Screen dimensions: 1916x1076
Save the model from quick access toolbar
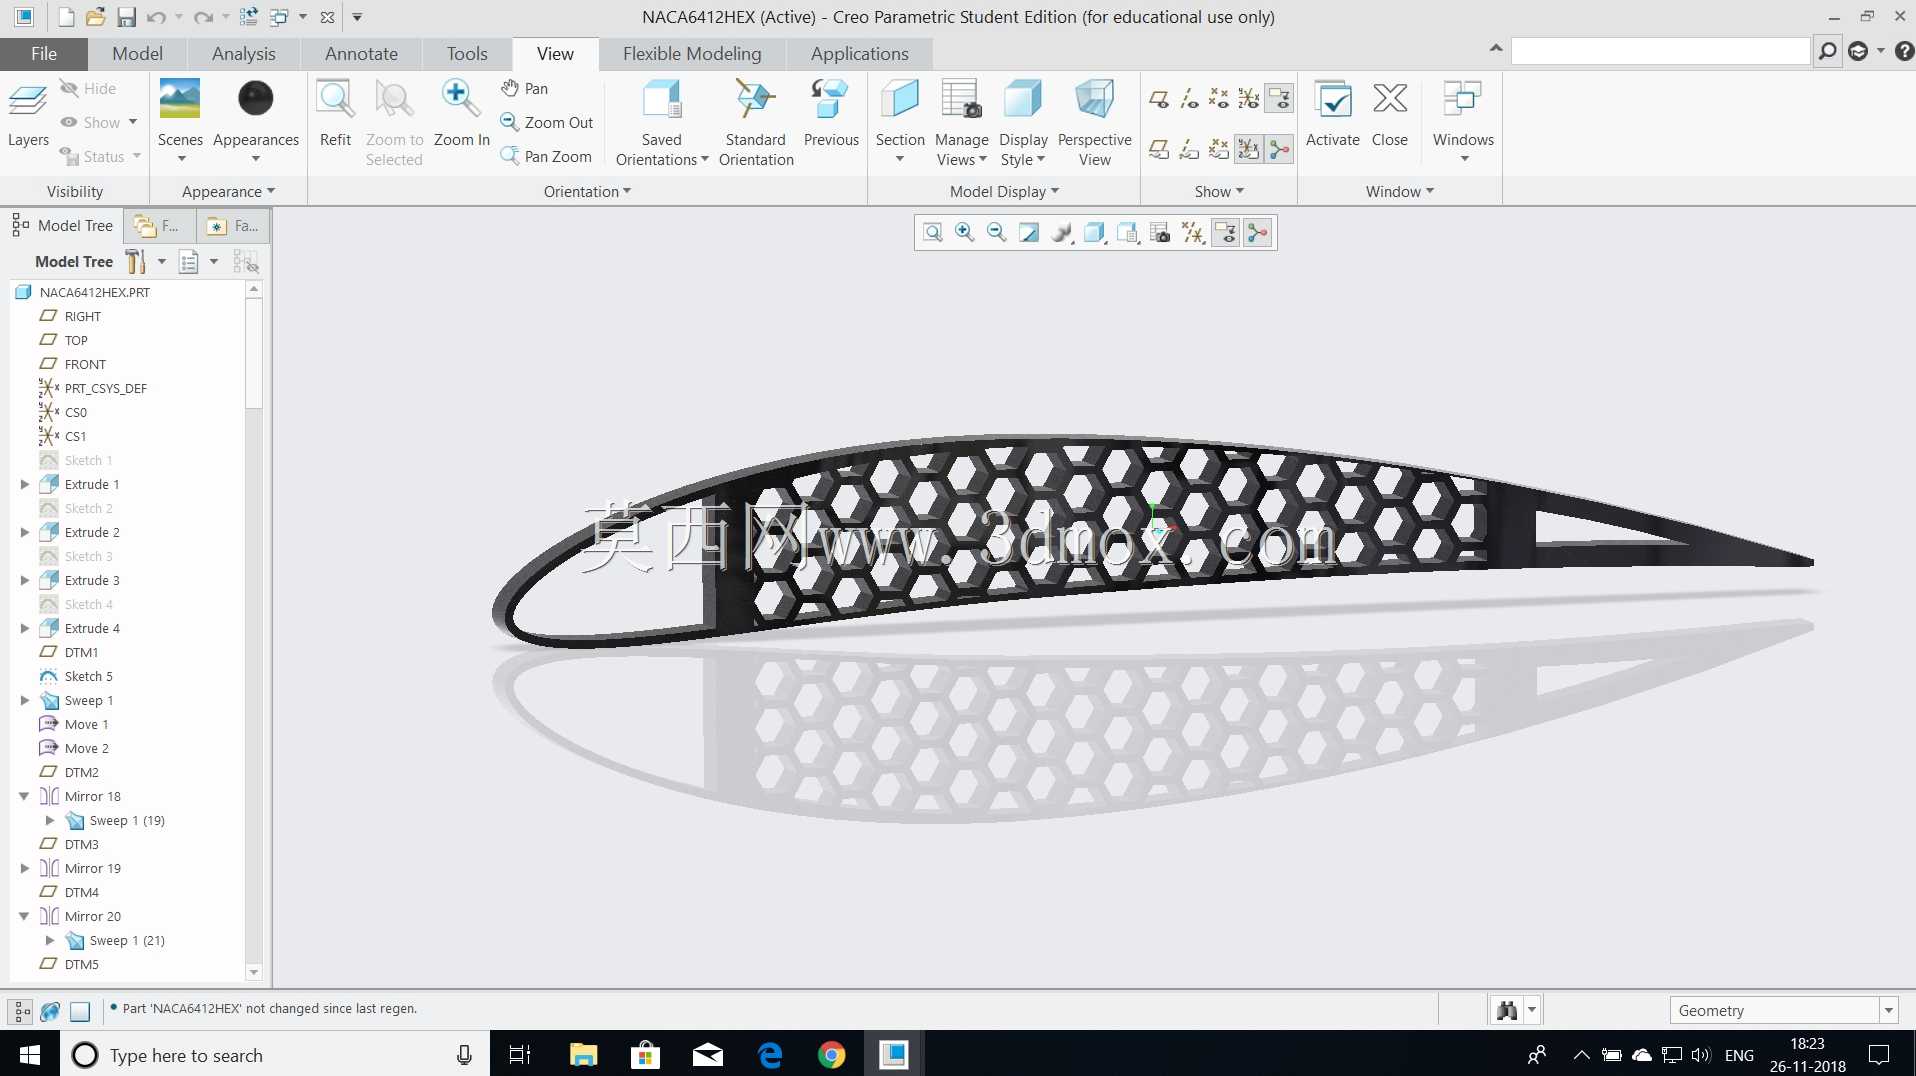[126, 17]
